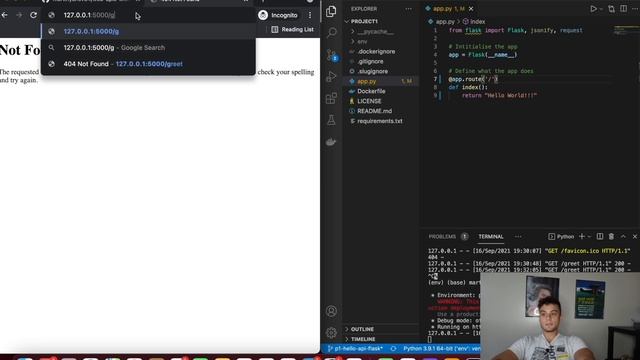640x360 pixels.
Task: Create a new terminal with plus icon
Action: pos(582,236)
